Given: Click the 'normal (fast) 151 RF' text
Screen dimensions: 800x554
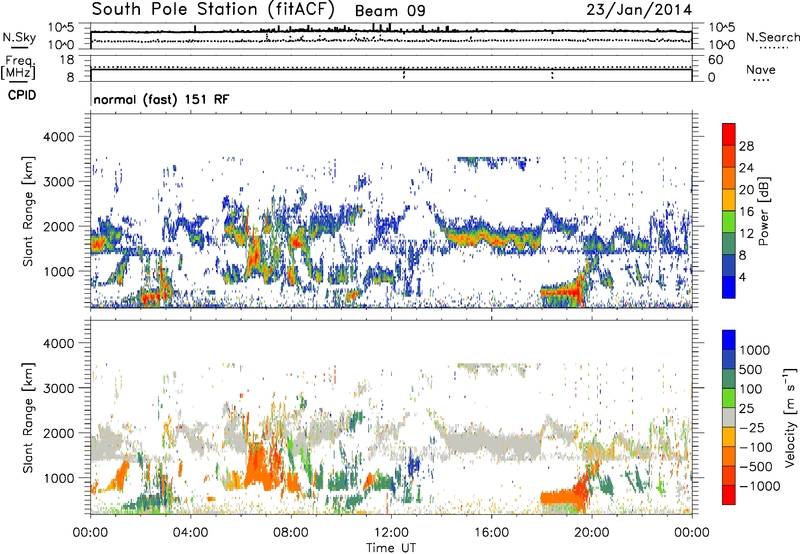Looking at the screenshot, I should pos(161,99).
